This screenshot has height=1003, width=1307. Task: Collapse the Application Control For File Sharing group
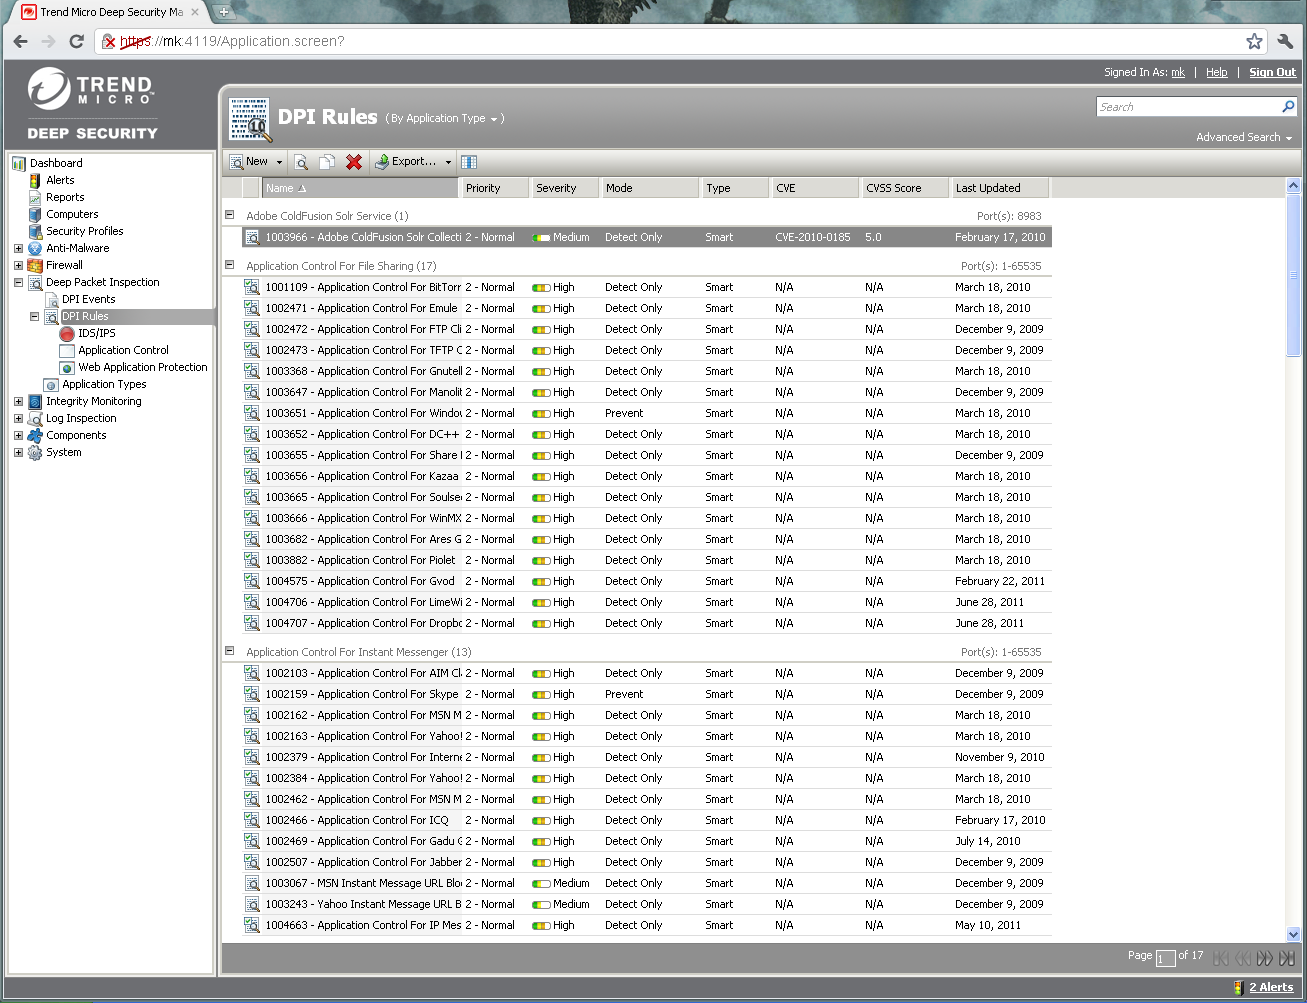(229, 265)
